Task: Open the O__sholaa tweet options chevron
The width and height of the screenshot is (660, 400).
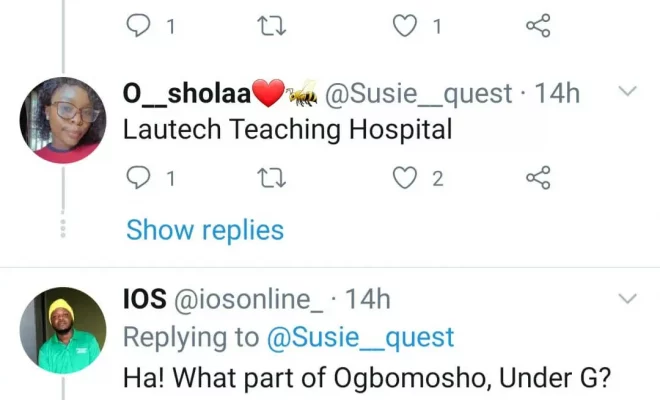Action: point(628,93)
